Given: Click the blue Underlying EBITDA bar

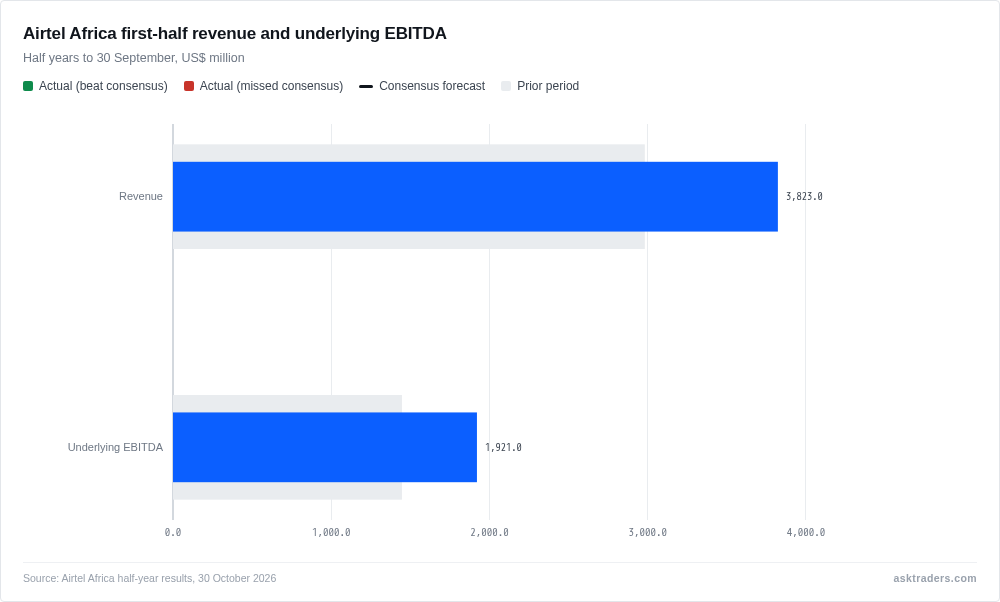Looking at the screenshot, I should tap(325, 447).
